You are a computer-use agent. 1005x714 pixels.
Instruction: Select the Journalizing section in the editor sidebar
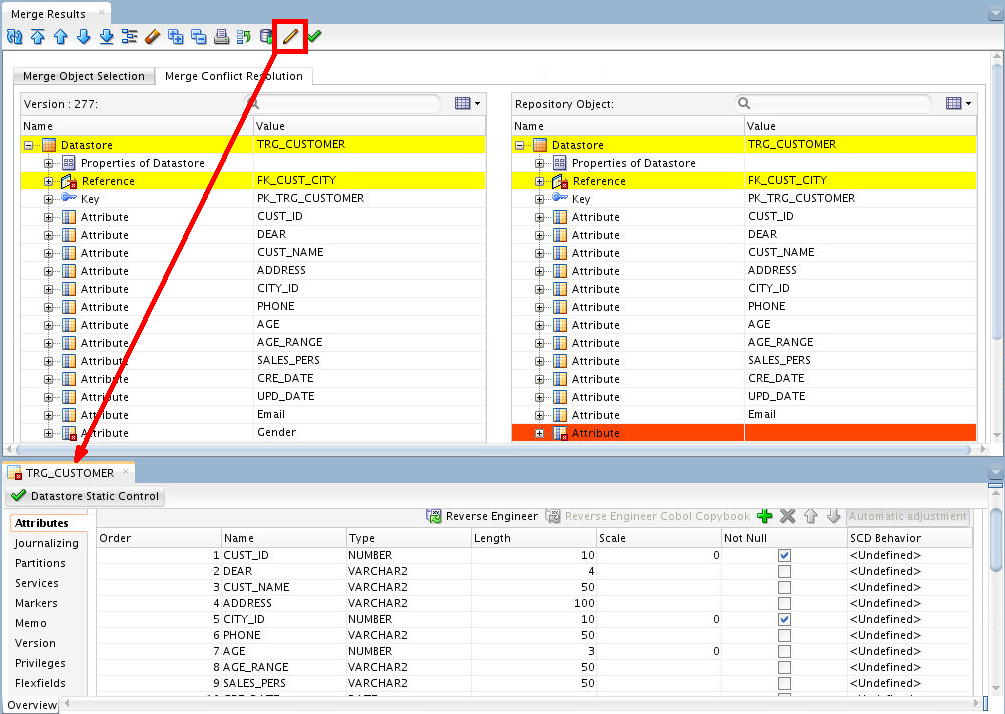48,543
